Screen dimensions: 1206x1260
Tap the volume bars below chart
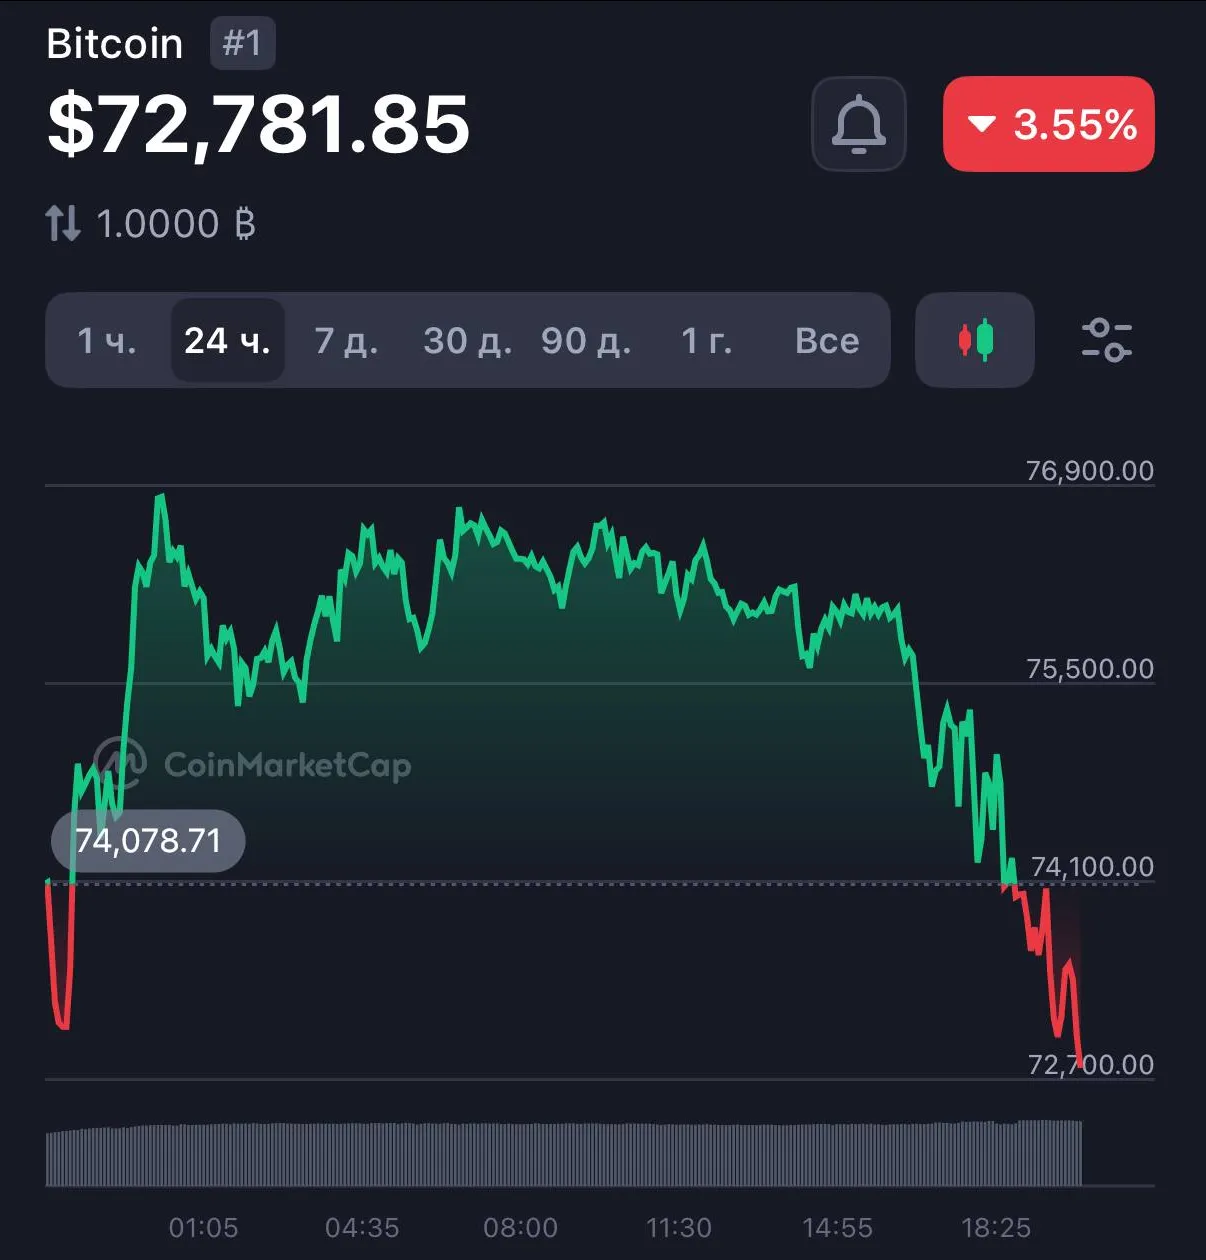(x=564, y=1153)
